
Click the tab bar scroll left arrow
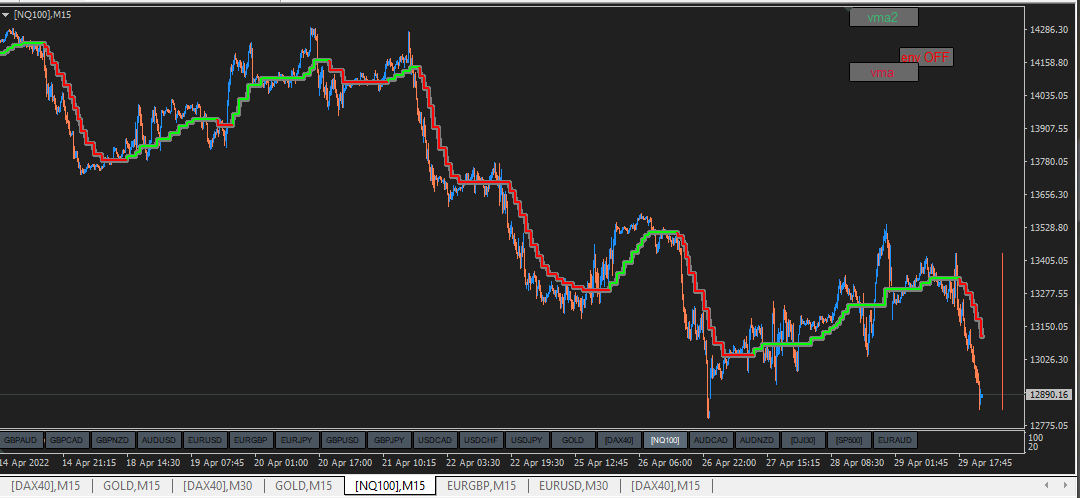tap(1046, 486)
